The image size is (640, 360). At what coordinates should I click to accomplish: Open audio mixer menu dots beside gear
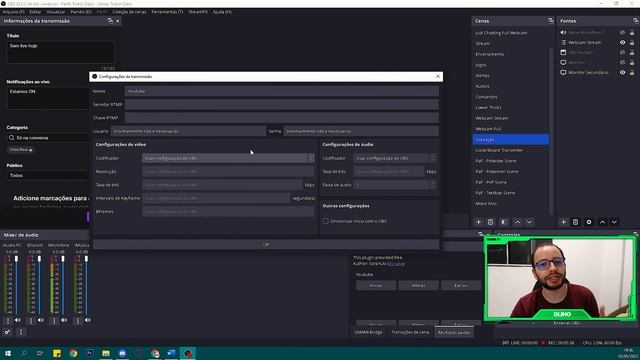point(21,332)
